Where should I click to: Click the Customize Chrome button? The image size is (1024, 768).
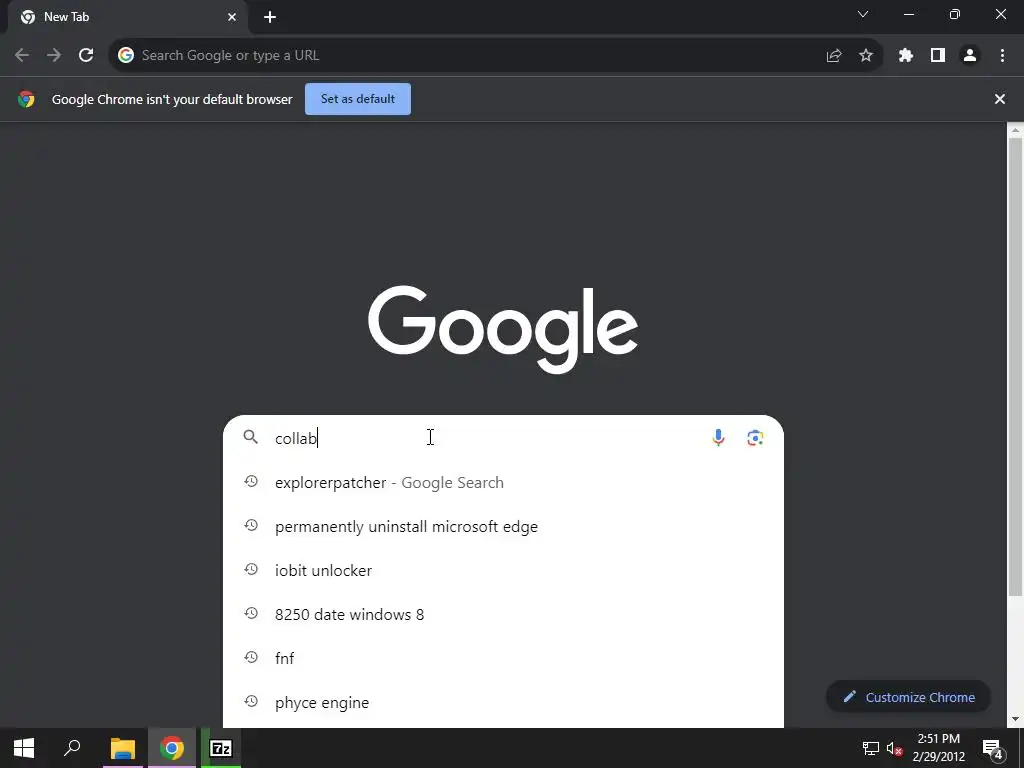[908, 697]
